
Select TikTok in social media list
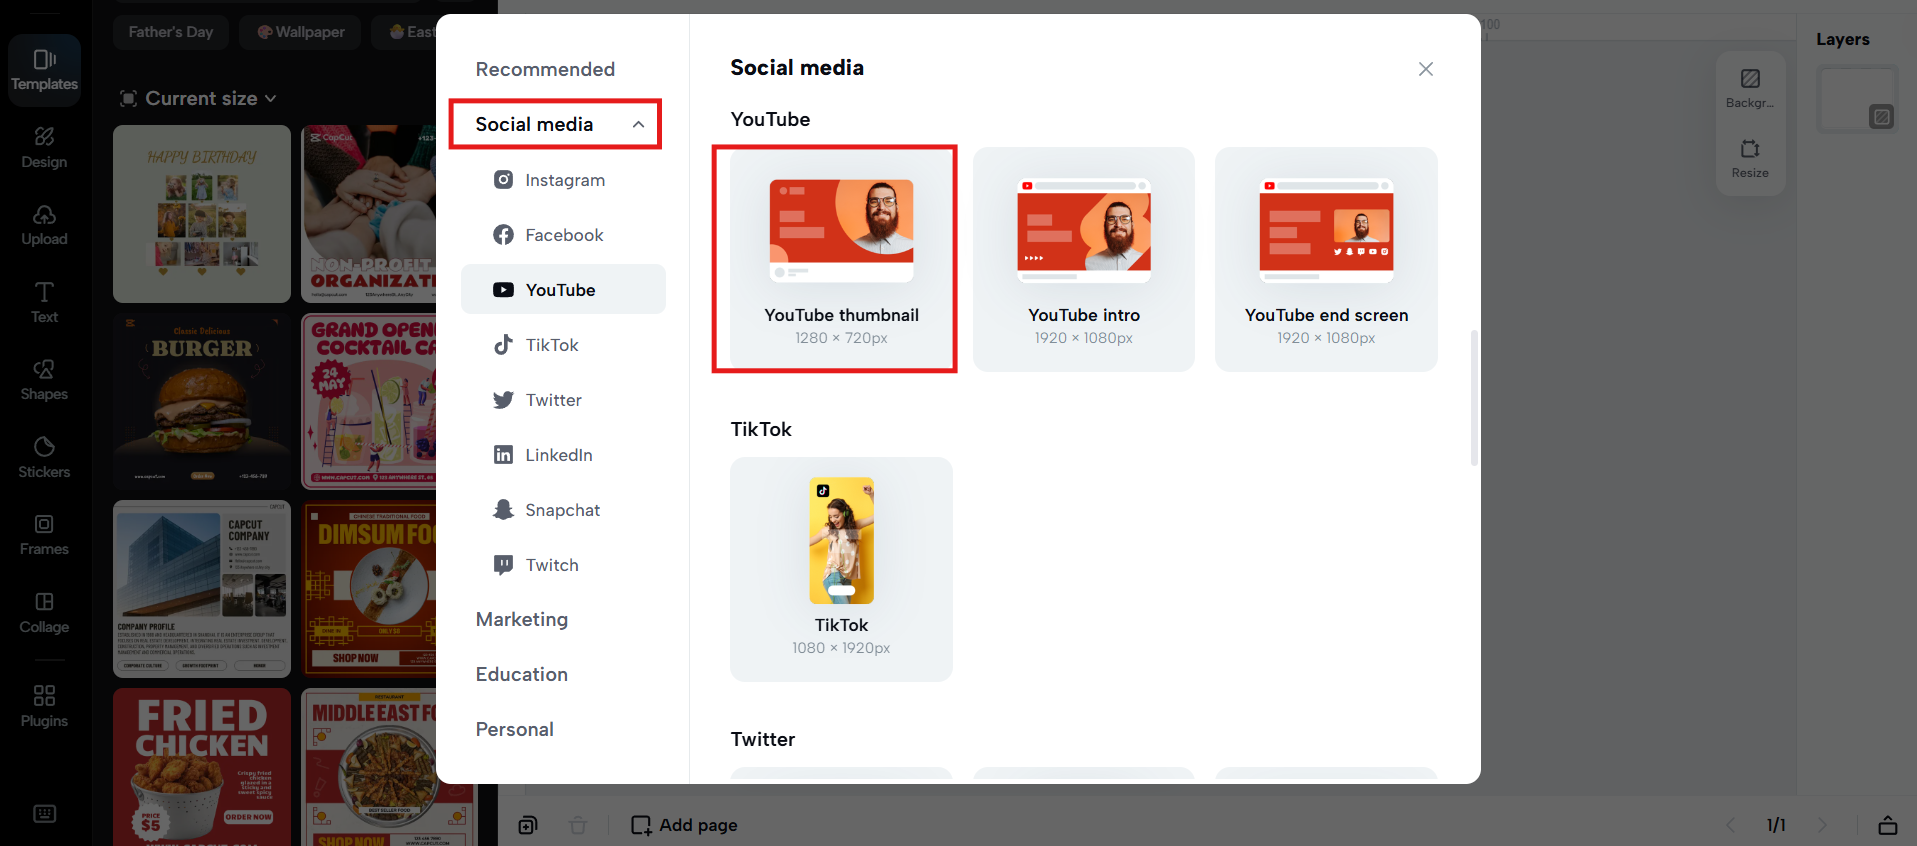[x=563, y=345]
